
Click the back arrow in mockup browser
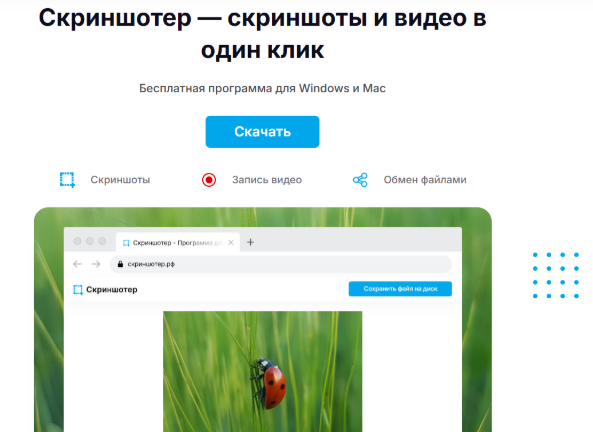(x=78, y=264)
